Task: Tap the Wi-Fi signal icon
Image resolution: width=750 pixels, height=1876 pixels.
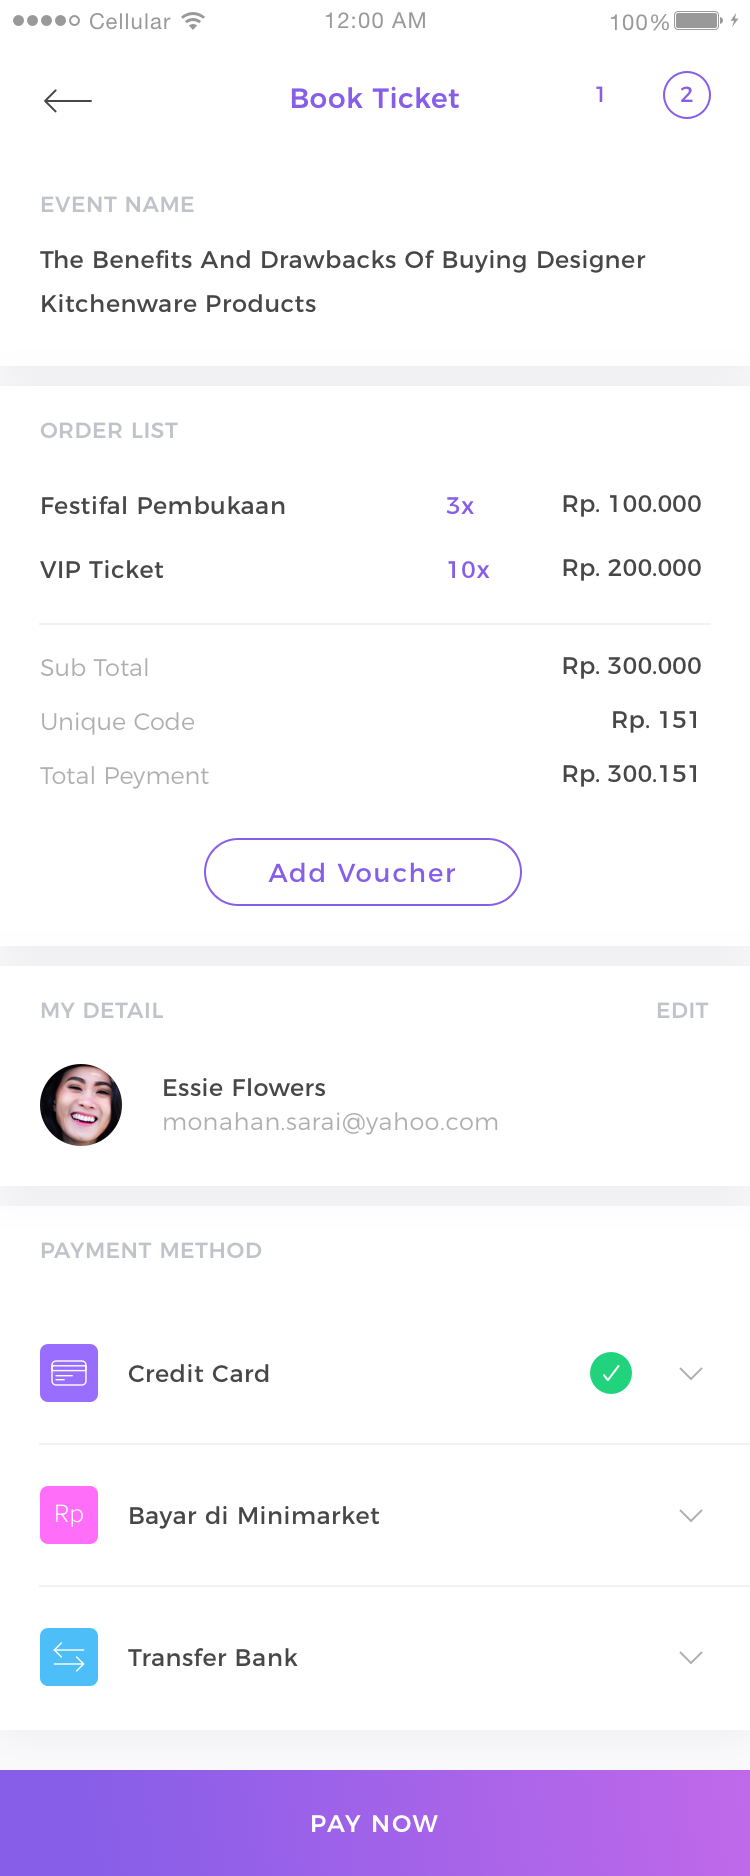Action: click(x=193, y=21)
